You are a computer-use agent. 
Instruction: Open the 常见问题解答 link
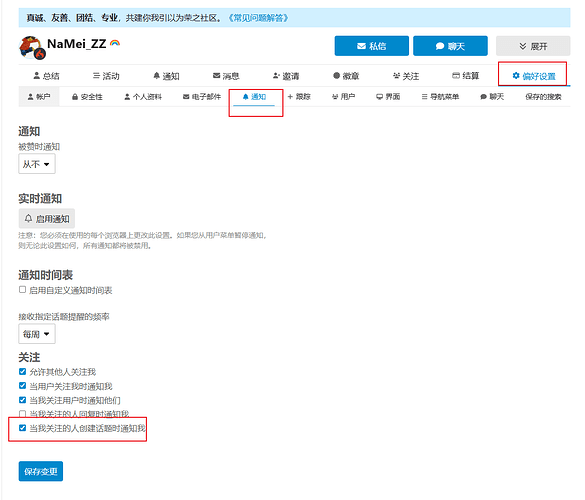(258, 18)
